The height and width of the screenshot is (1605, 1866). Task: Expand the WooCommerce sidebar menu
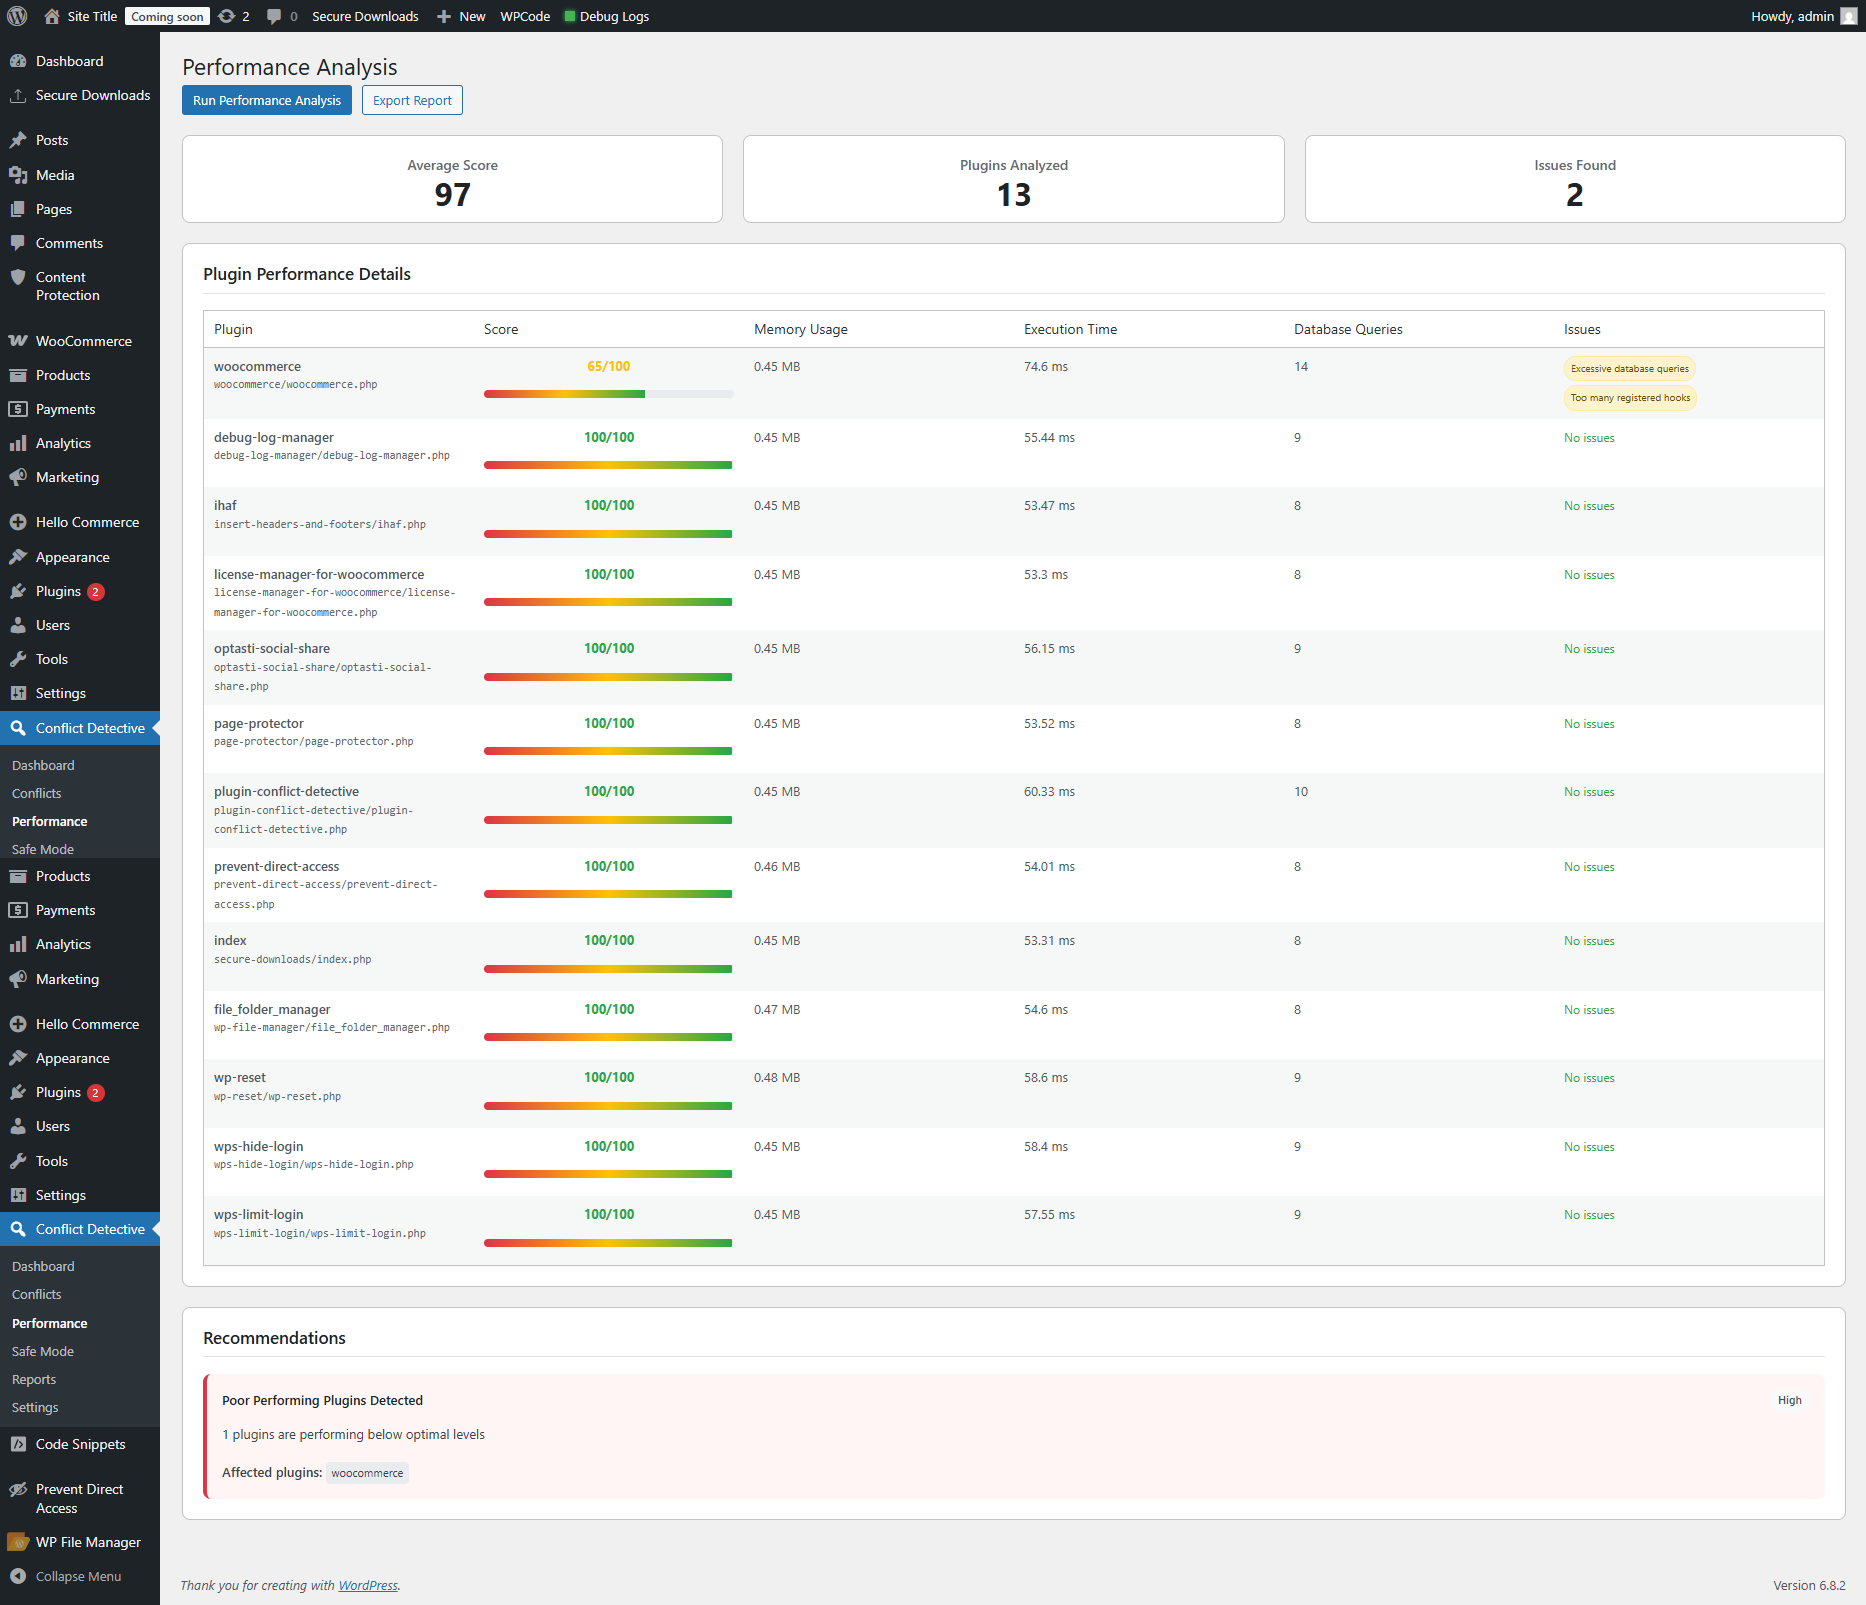point(83,341)
